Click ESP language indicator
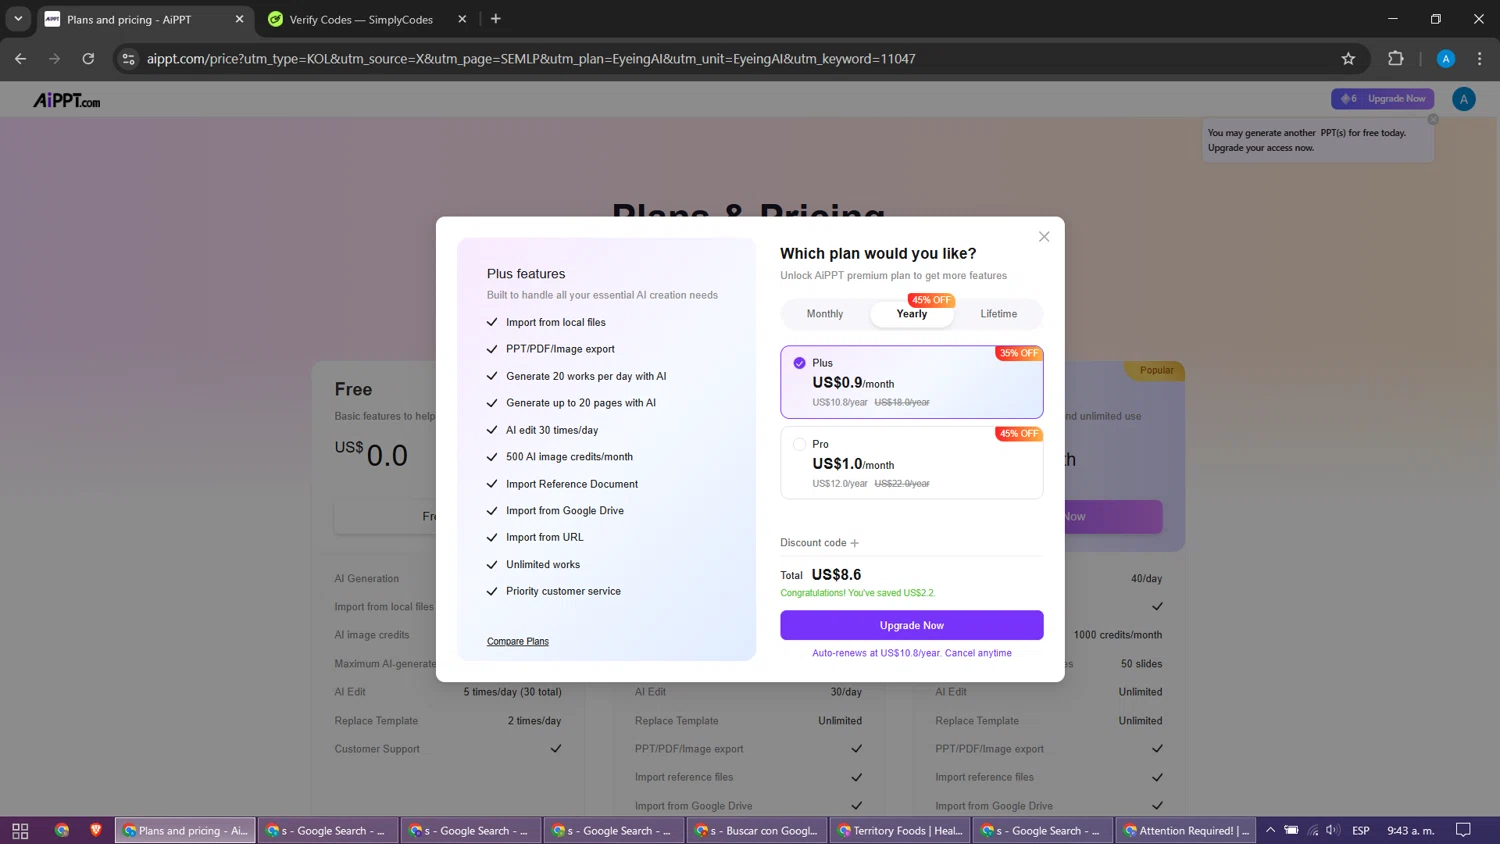 (x=1361, y=830)
